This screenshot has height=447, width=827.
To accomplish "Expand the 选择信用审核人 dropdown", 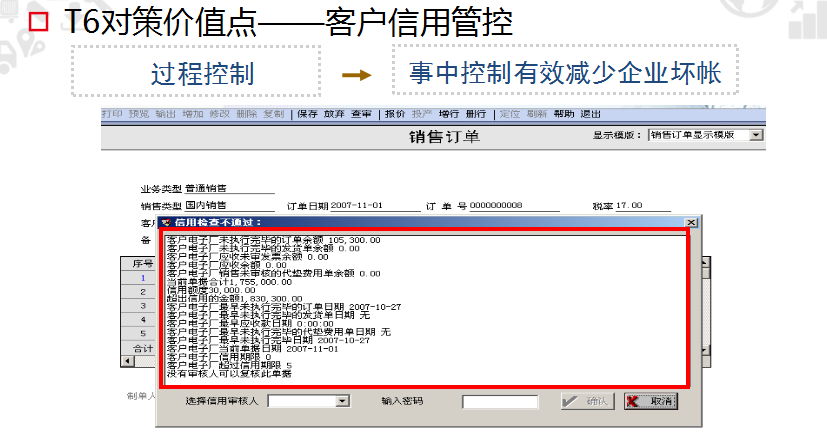I will 342,401.
